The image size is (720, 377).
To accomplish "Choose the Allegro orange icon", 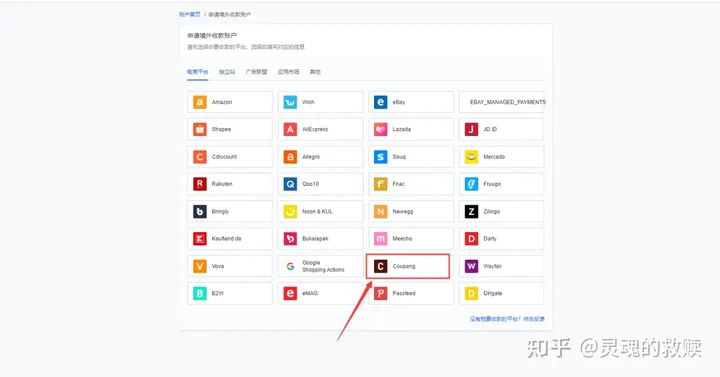I will pos(290,157).
